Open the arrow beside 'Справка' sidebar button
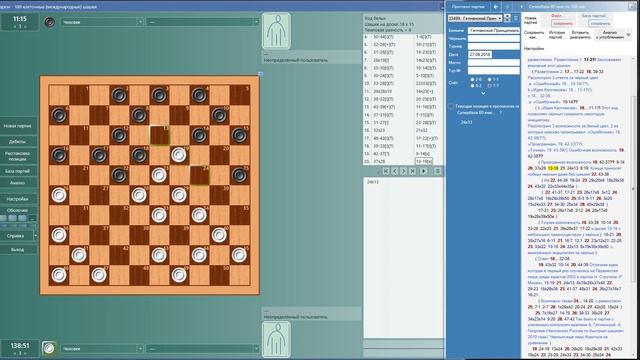Viewport: 640px width, 360px height. [36, 236]
